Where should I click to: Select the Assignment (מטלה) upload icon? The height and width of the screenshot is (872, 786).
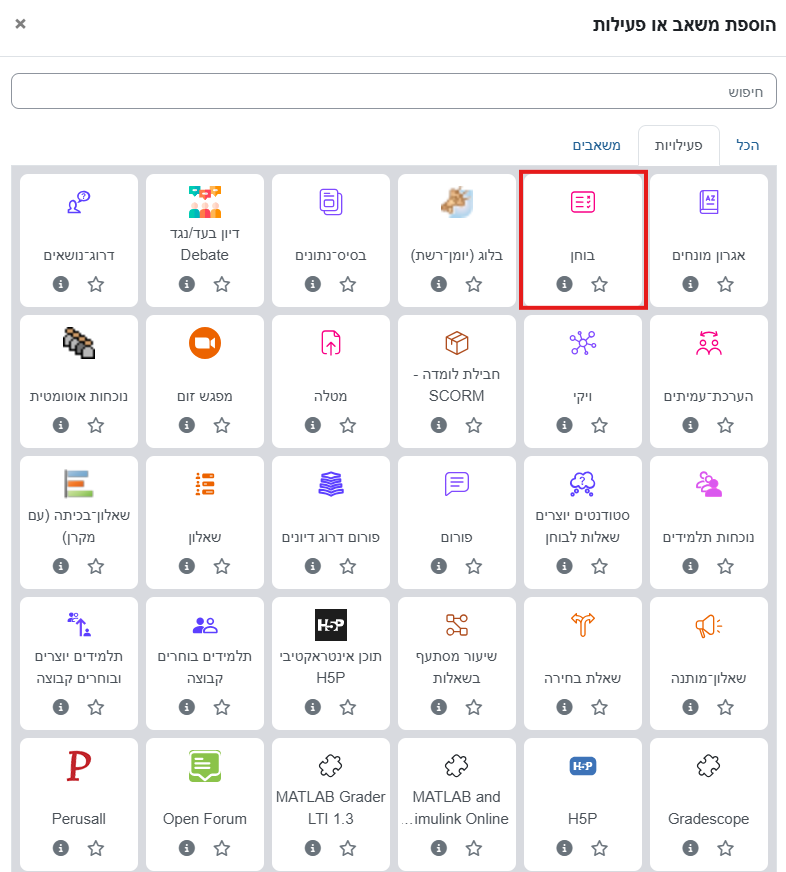click(331, 343)
